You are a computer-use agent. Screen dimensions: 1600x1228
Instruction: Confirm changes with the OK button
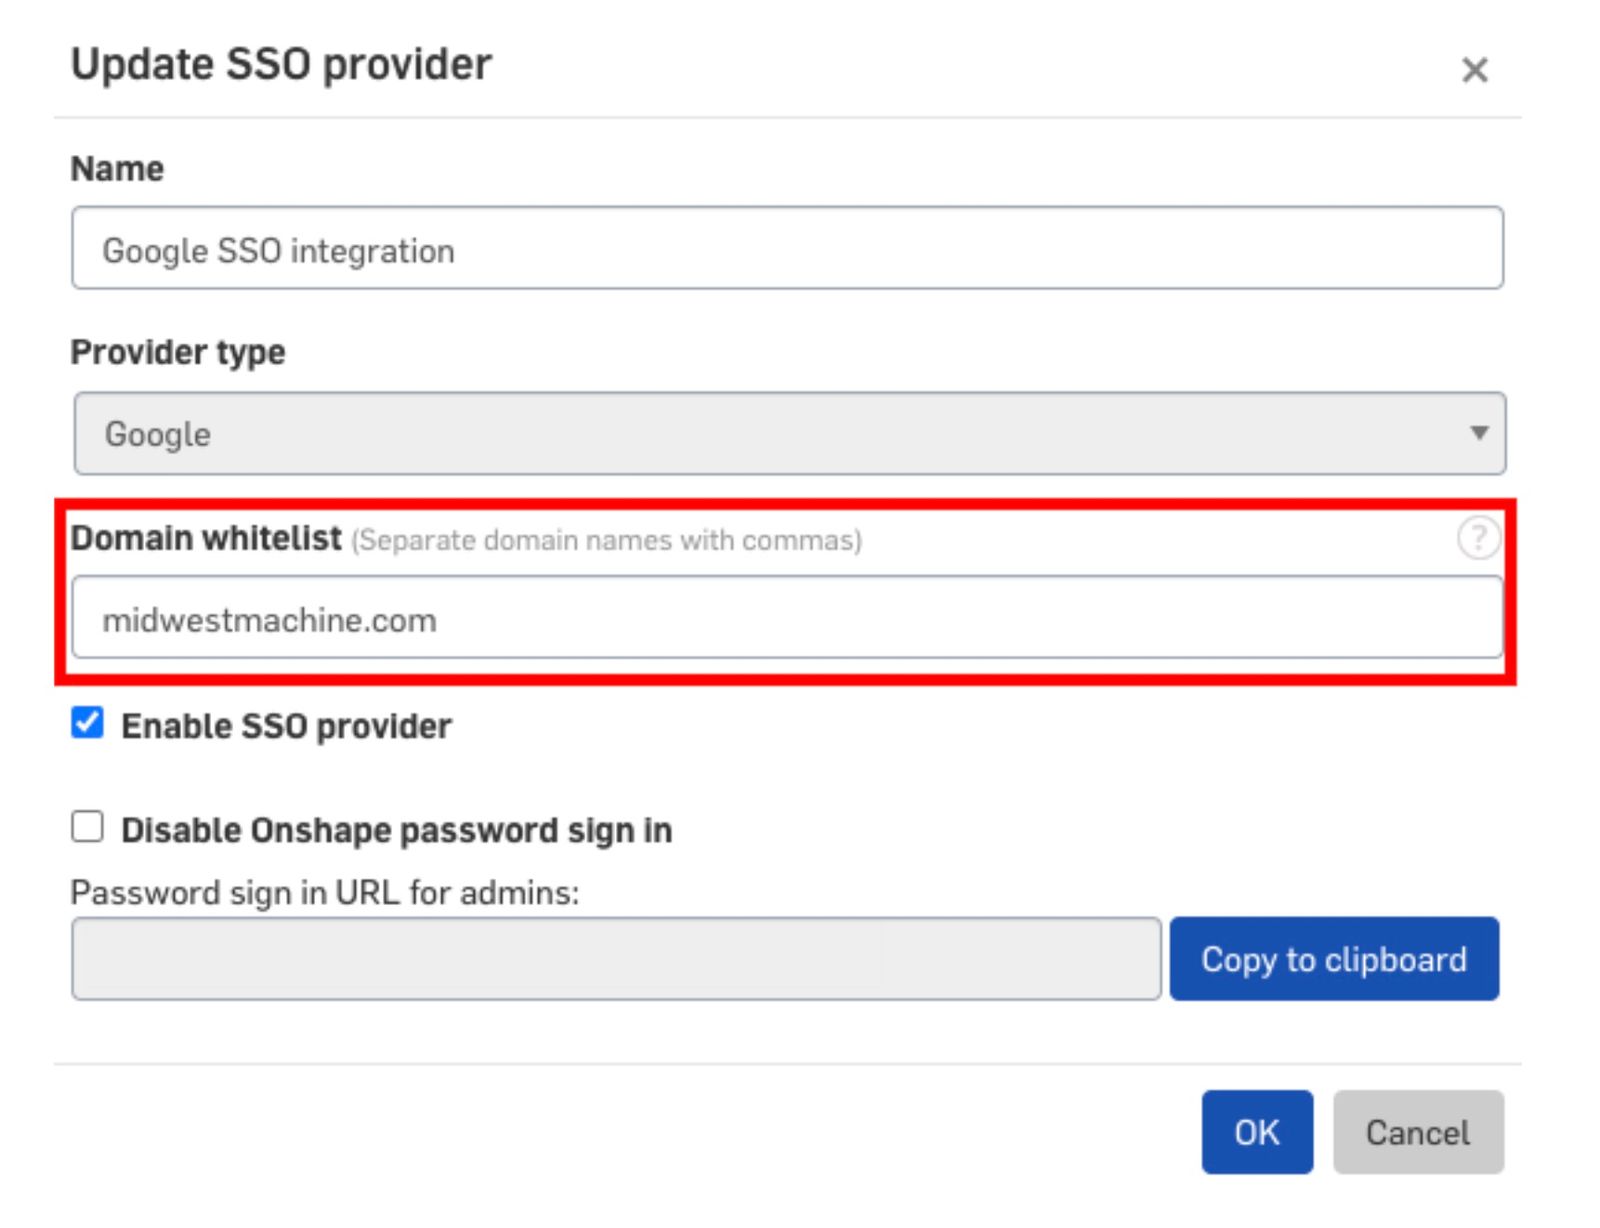pos(1256,1132)
